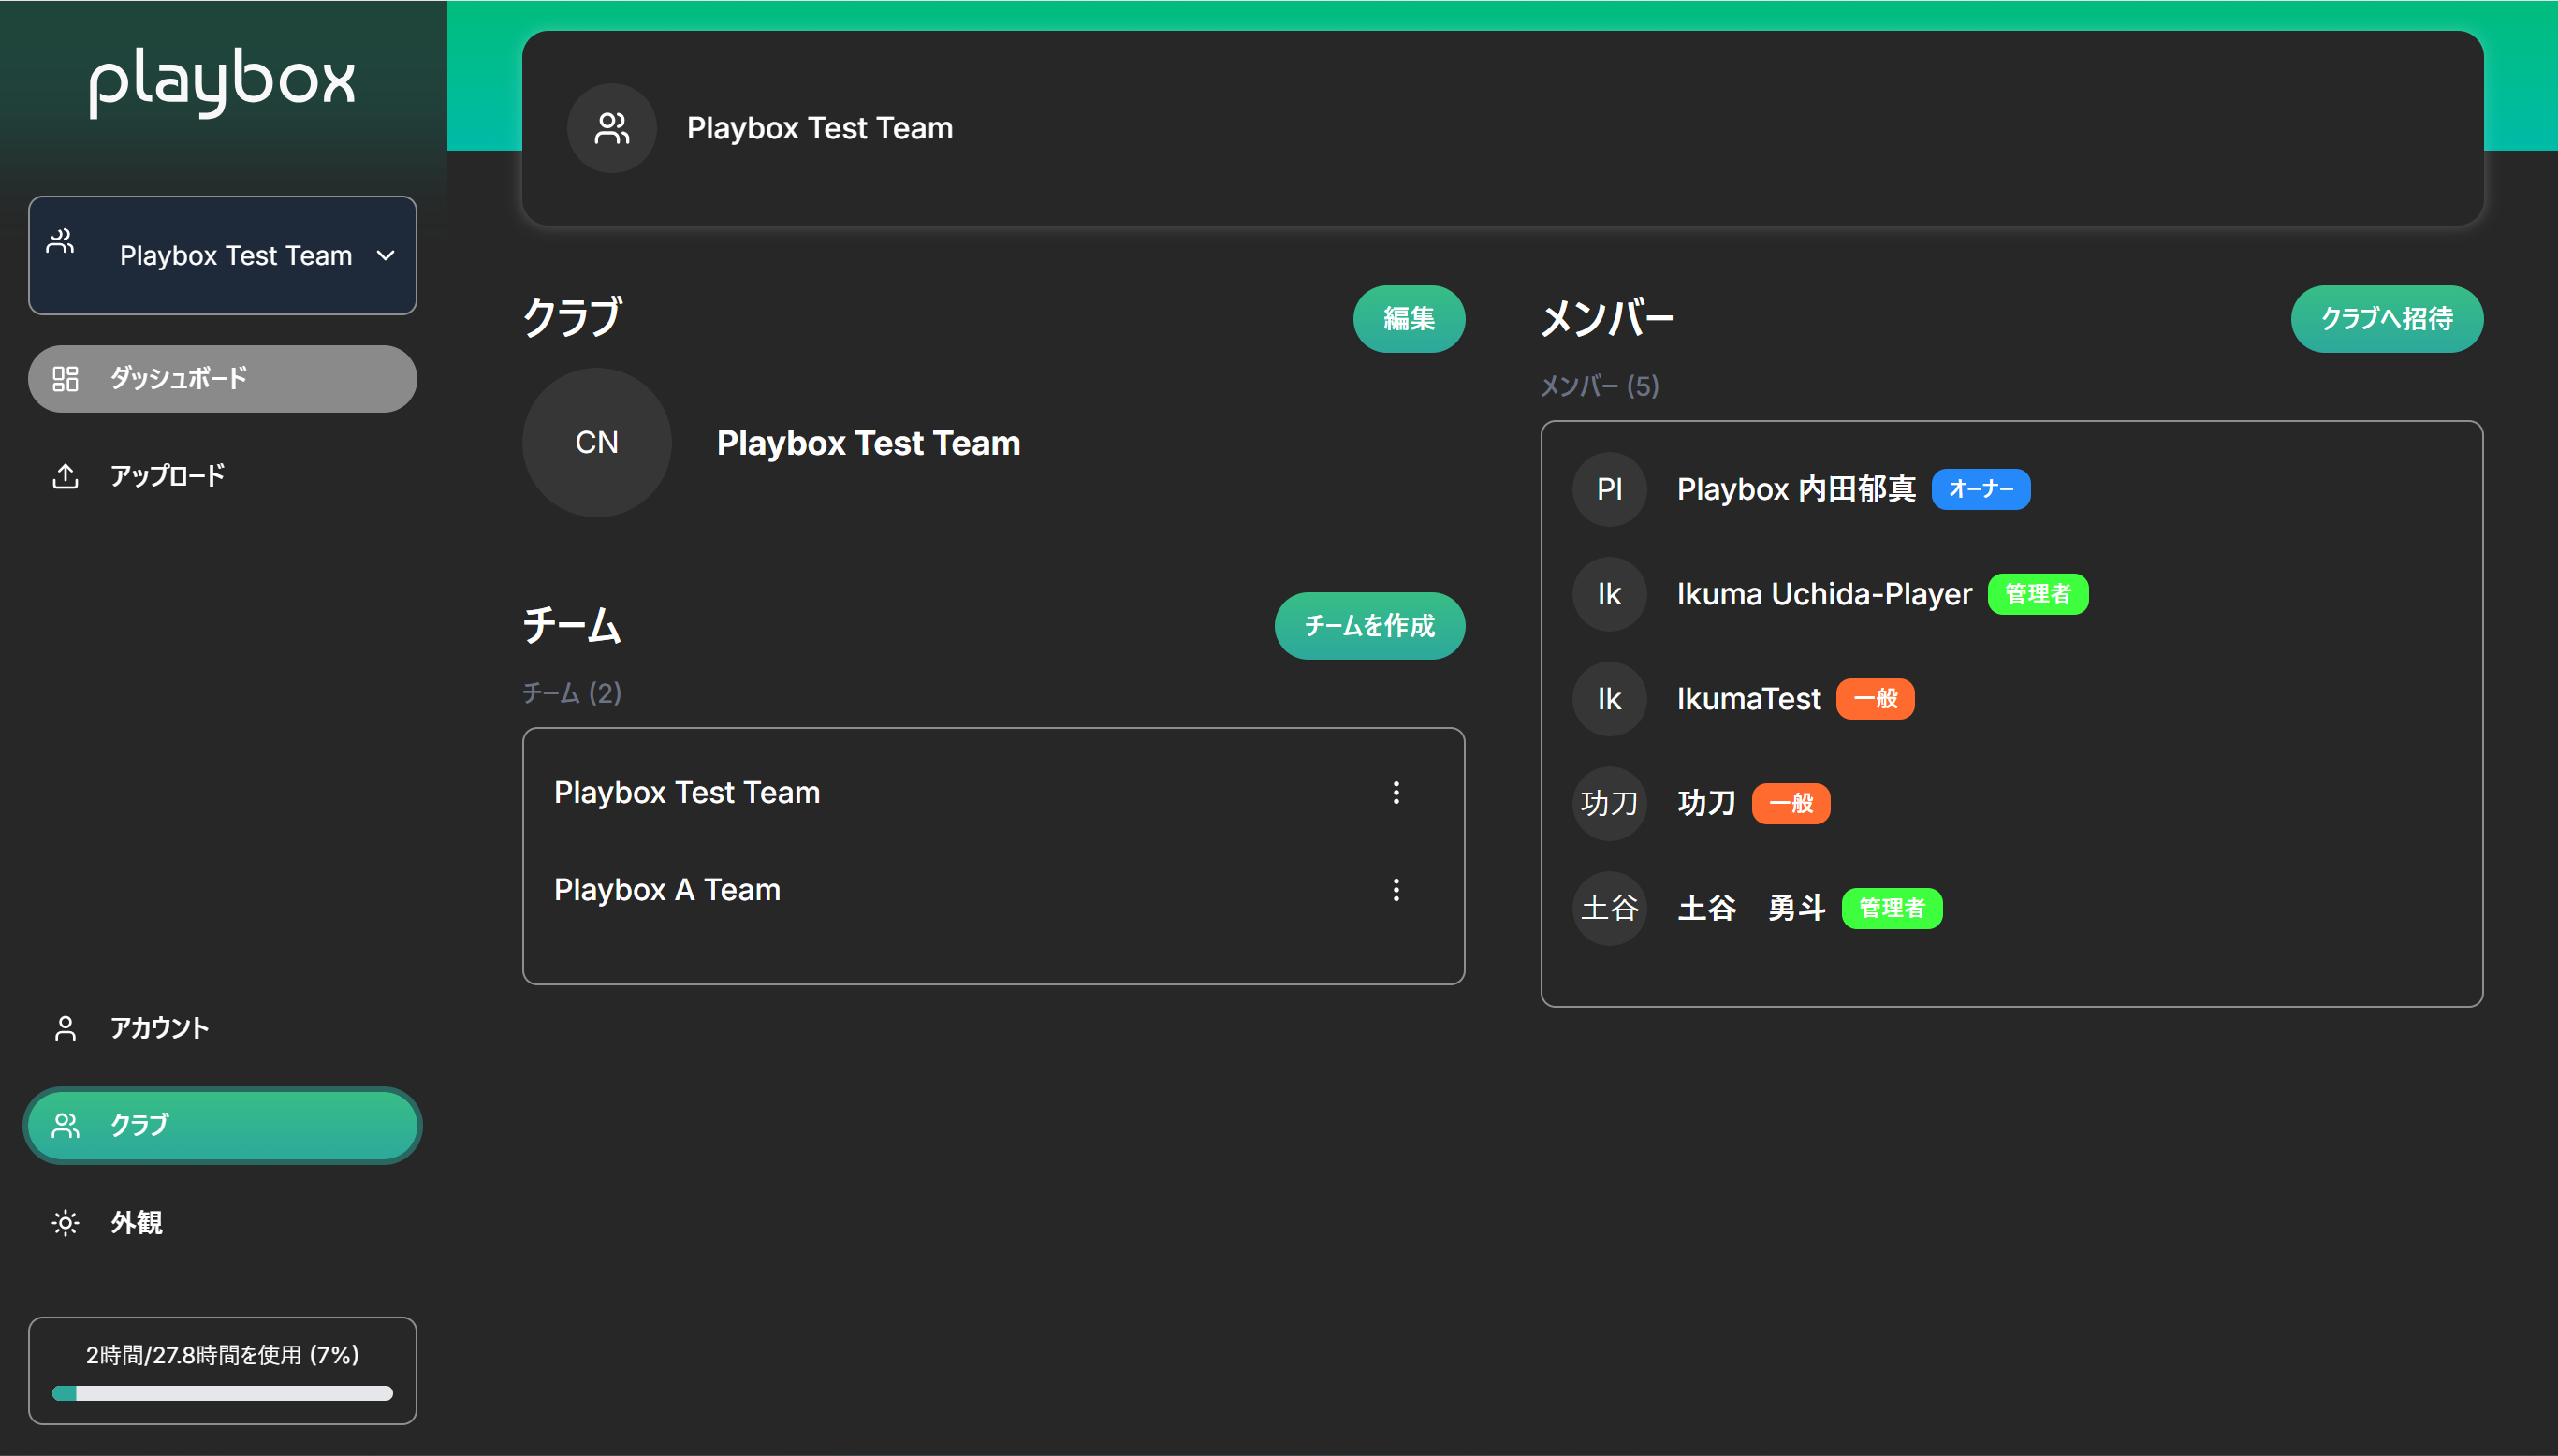Click the チームを作成 button
Image resolution: width=2558 pixels, height=1456 pixels.
click(x=1368, y=625)
